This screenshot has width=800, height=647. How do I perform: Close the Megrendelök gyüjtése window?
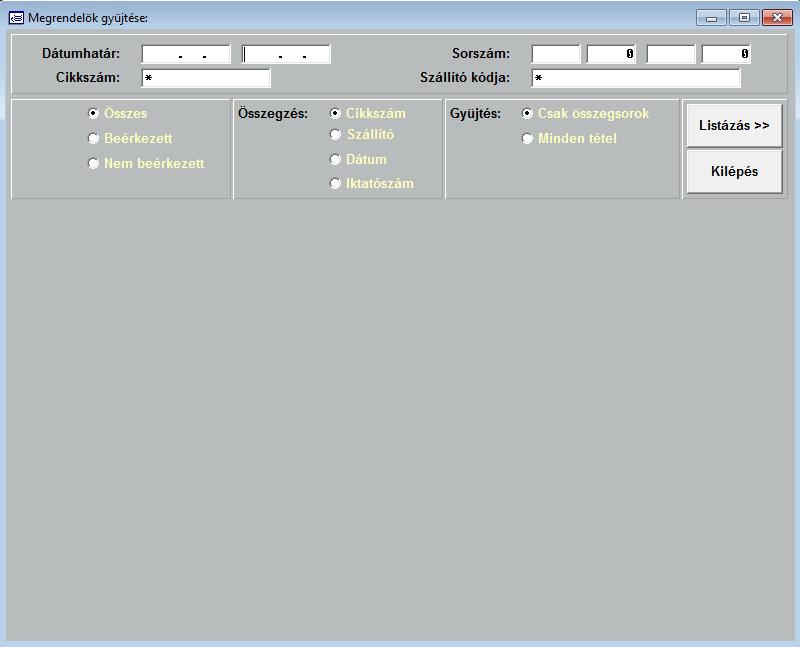[777, 18]
